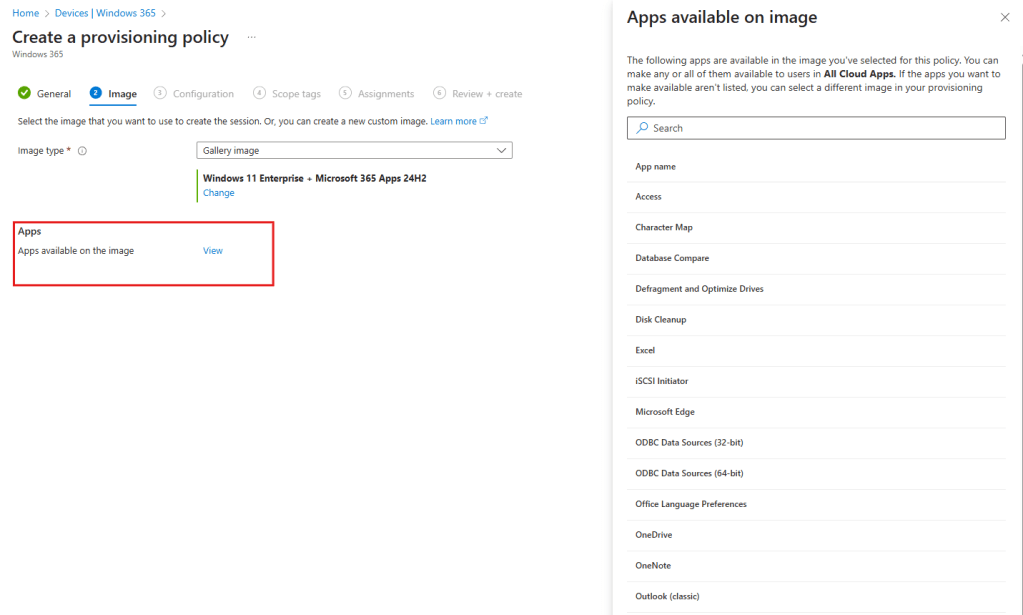Click the magnifier icon in the search box
This screenshot has width=1023, height=615.
coord(642,128)
